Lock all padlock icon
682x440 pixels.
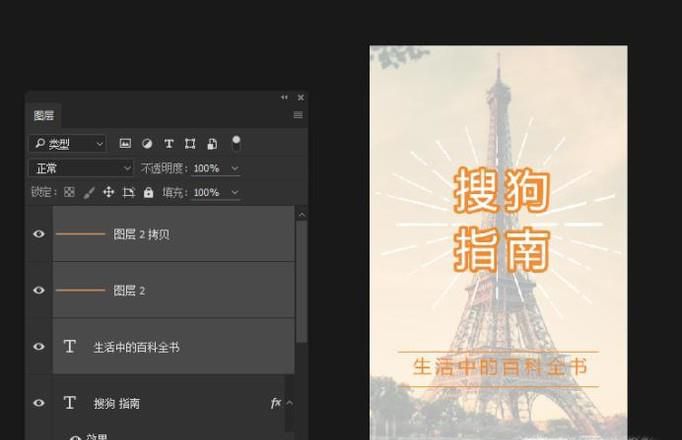pyautogui.click(x=148, y=192)
